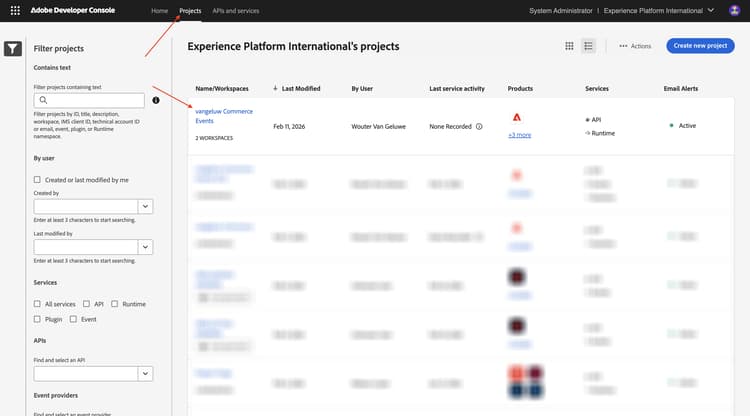
Task: Click the Adobe product icon in first row
Action: [516, 117]
